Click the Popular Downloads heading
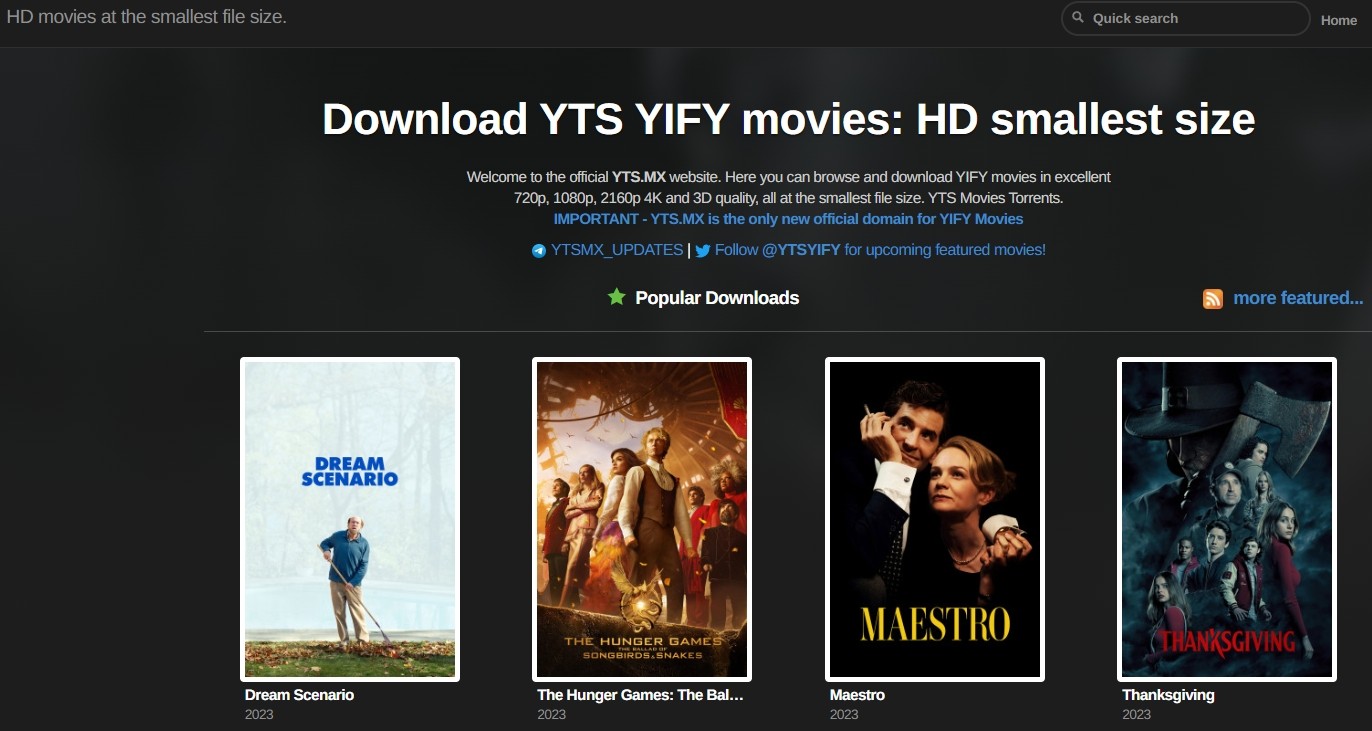The height and width of the screenshot is (731, 1372). click(x=717, y=298)
